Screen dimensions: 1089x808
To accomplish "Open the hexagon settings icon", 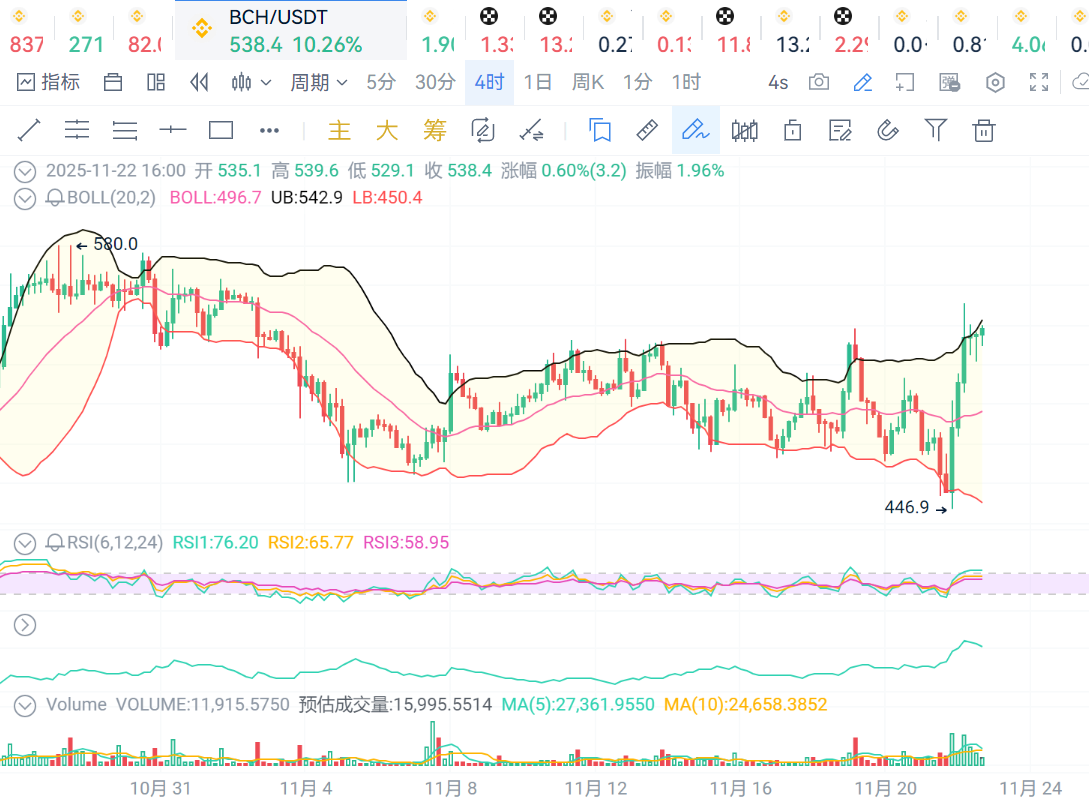I will click(995, 82).
